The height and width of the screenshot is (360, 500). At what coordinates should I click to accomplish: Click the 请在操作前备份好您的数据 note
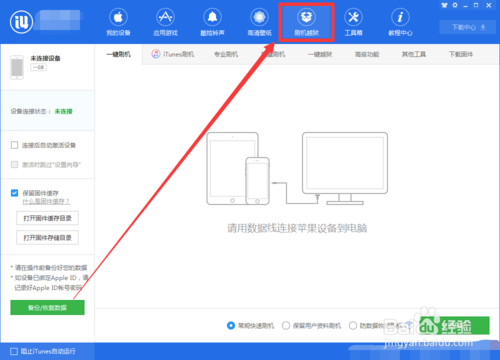[x=49, y=268]
